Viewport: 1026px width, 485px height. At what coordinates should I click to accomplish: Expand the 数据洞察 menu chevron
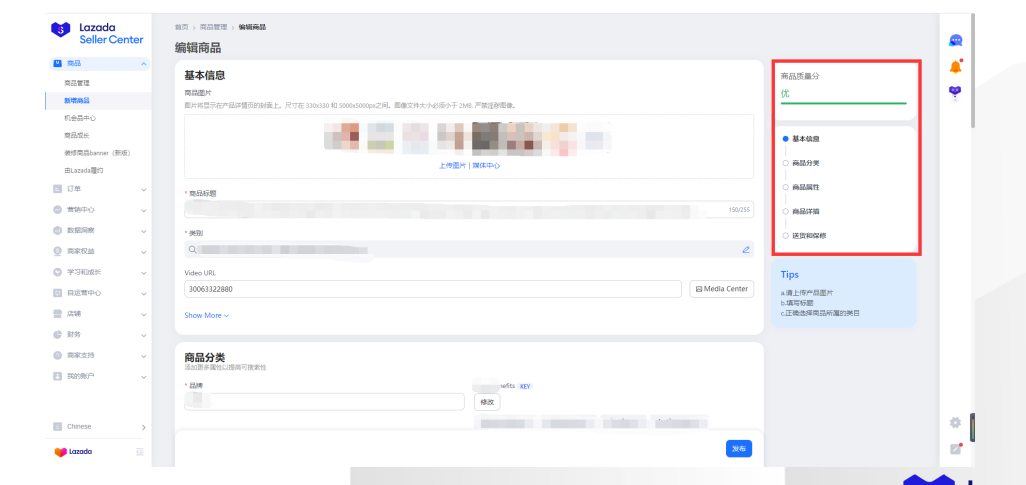143,231
